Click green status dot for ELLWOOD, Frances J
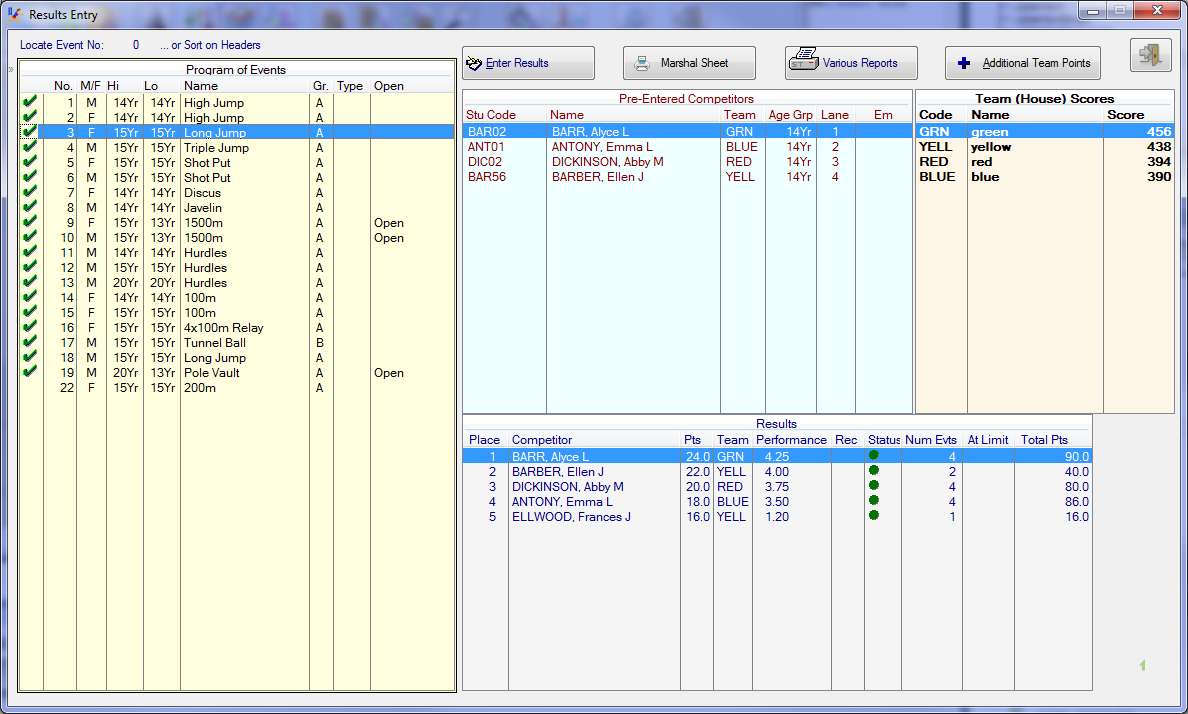 point(874,516)
